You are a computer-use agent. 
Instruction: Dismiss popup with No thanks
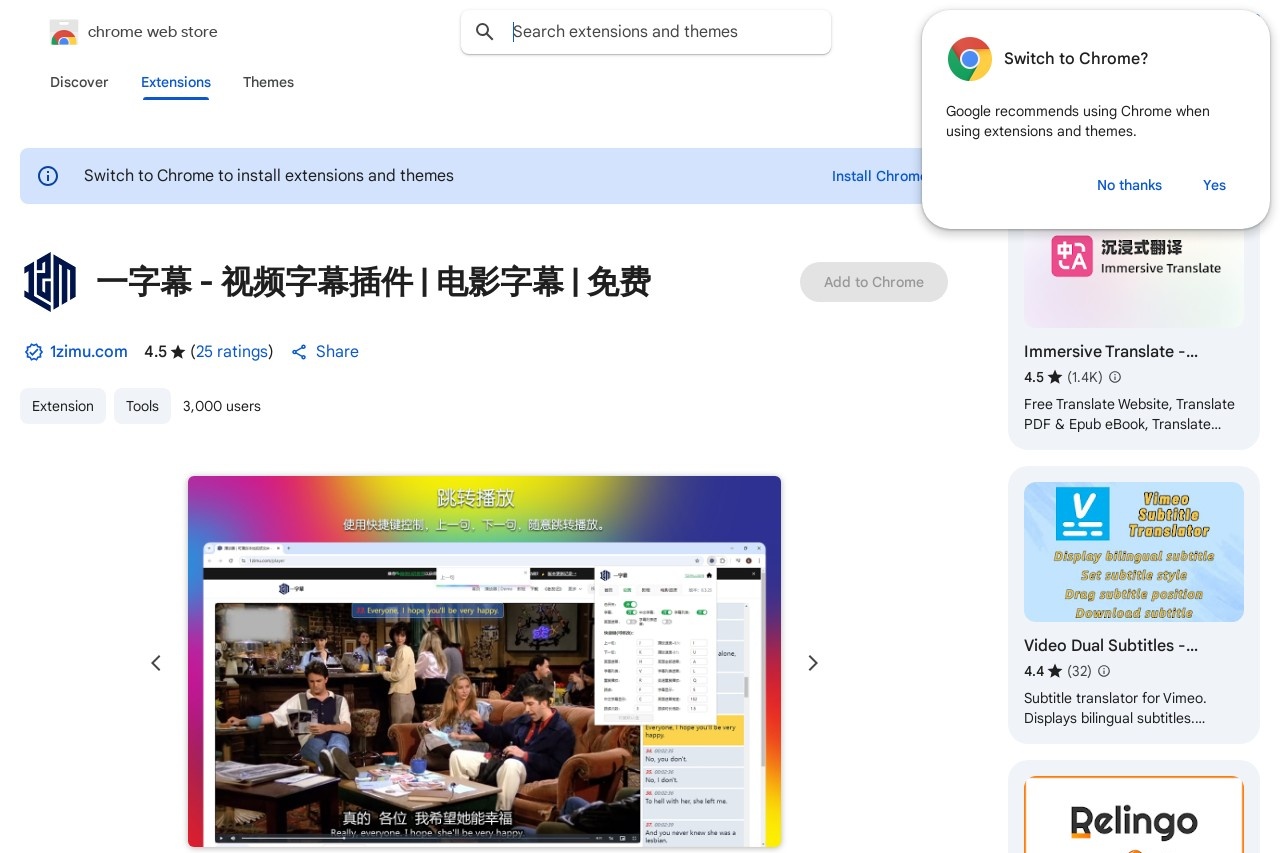(1129, 185)
